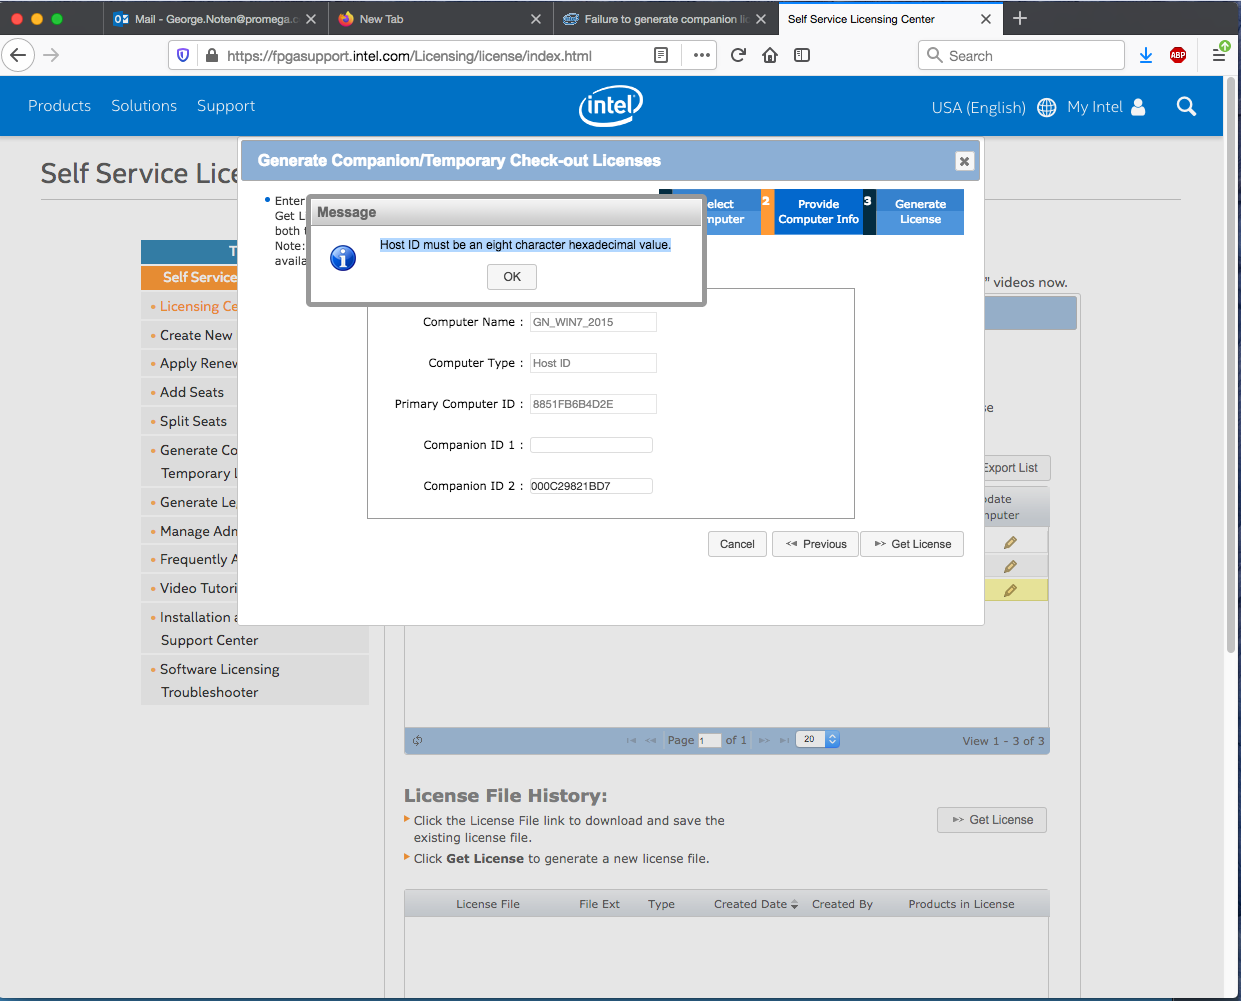Open the rows-per-page dropdown showing 20
The width and height of the screenshot is (1241, 1001).
coord(817,740)
